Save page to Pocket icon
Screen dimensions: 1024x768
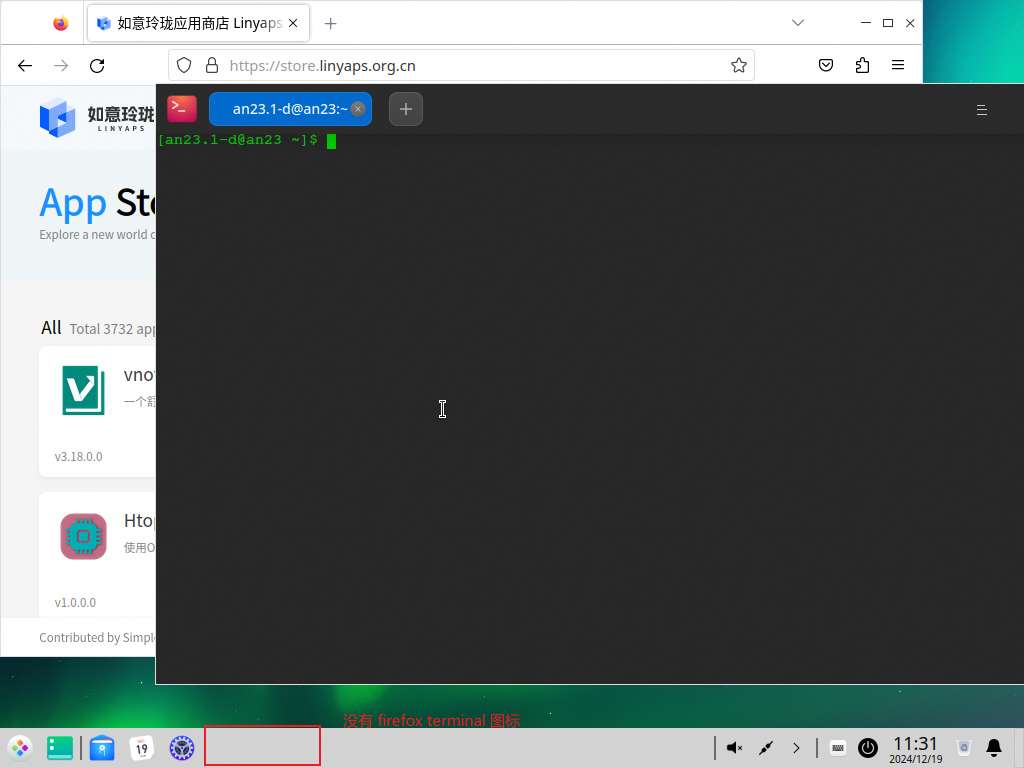point(826,65)
